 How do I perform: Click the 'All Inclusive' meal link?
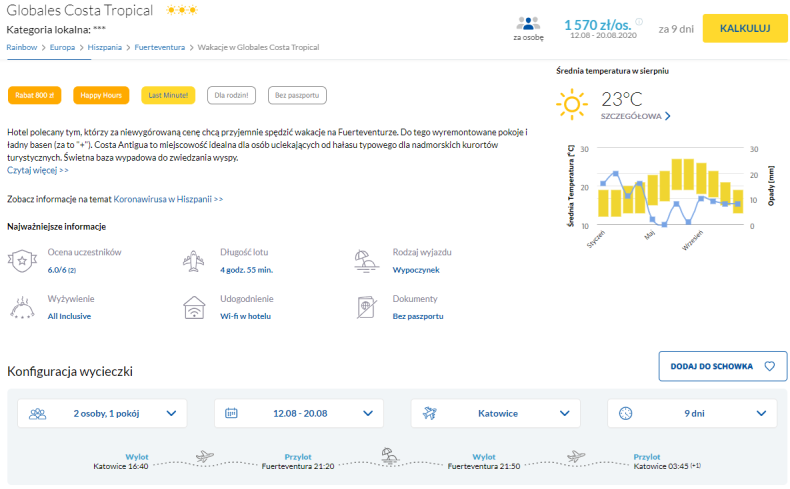coord(70,316)
